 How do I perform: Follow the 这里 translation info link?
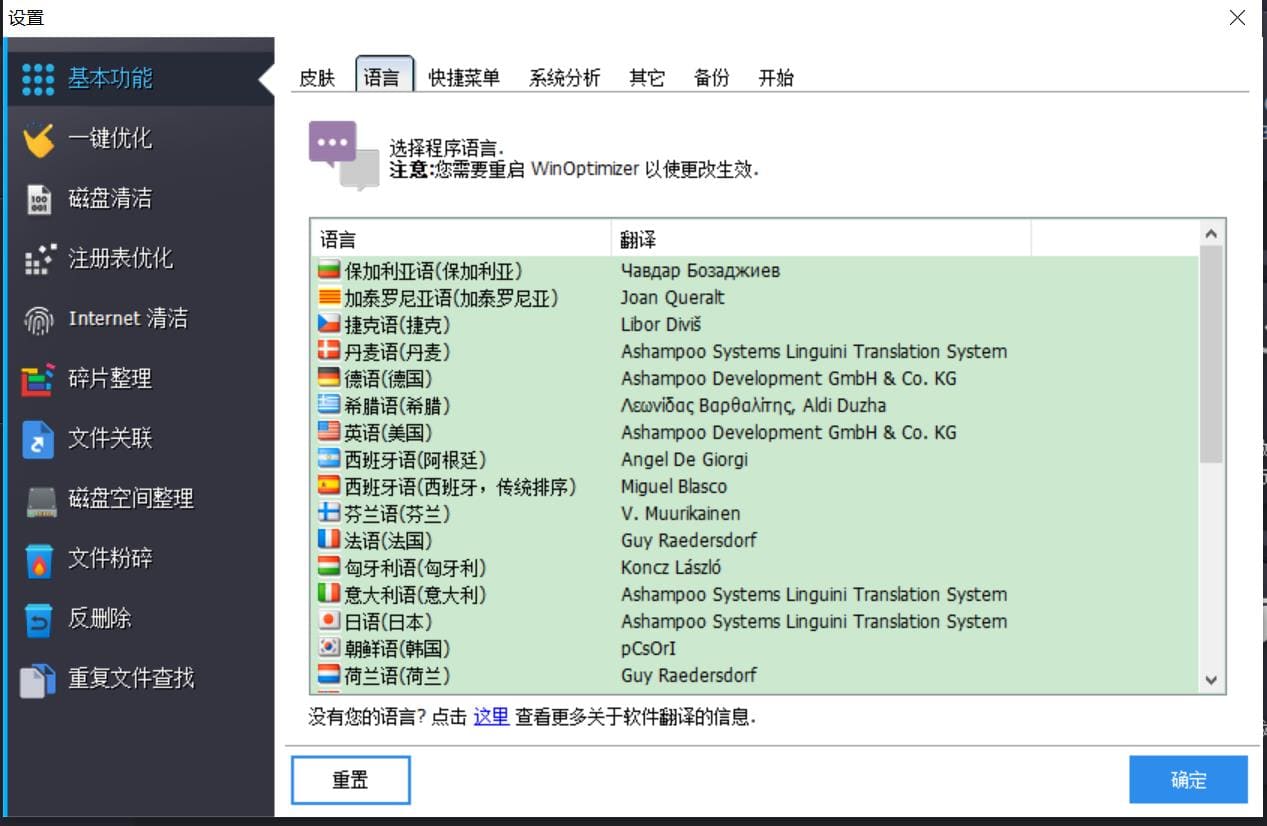click(x=491, y=717)
